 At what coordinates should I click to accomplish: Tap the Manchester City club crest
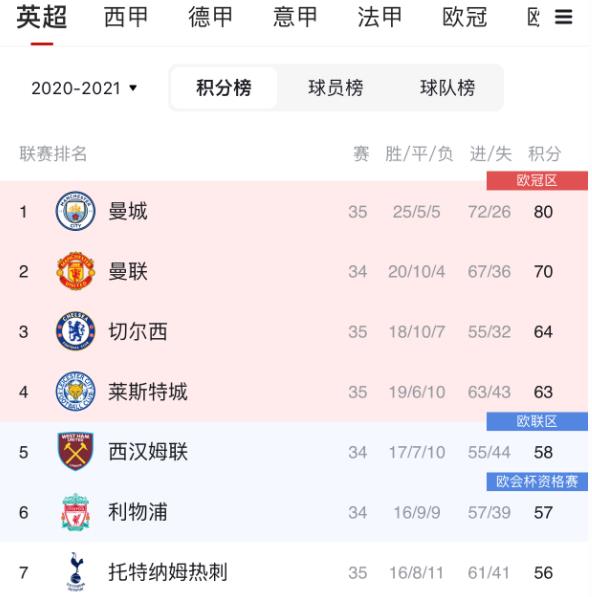[75, 211]
